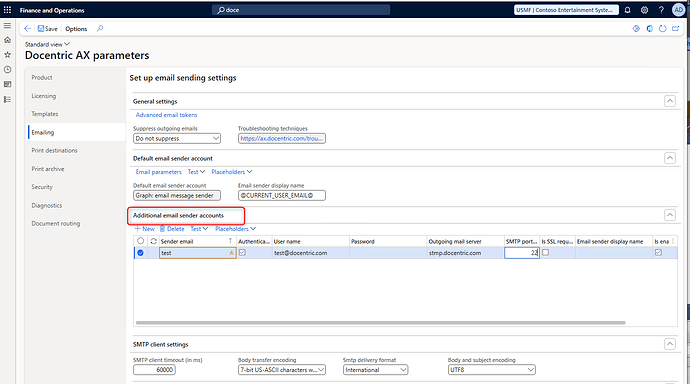Expand the Standard view selector

coord(47,44)
